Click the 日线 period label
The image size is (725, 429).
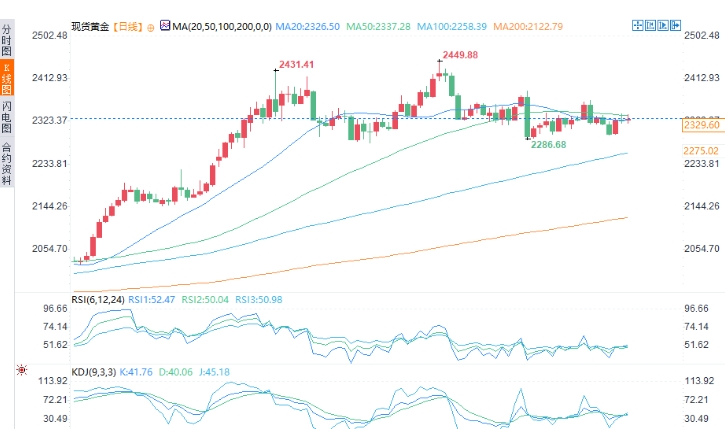coord(128,27)
